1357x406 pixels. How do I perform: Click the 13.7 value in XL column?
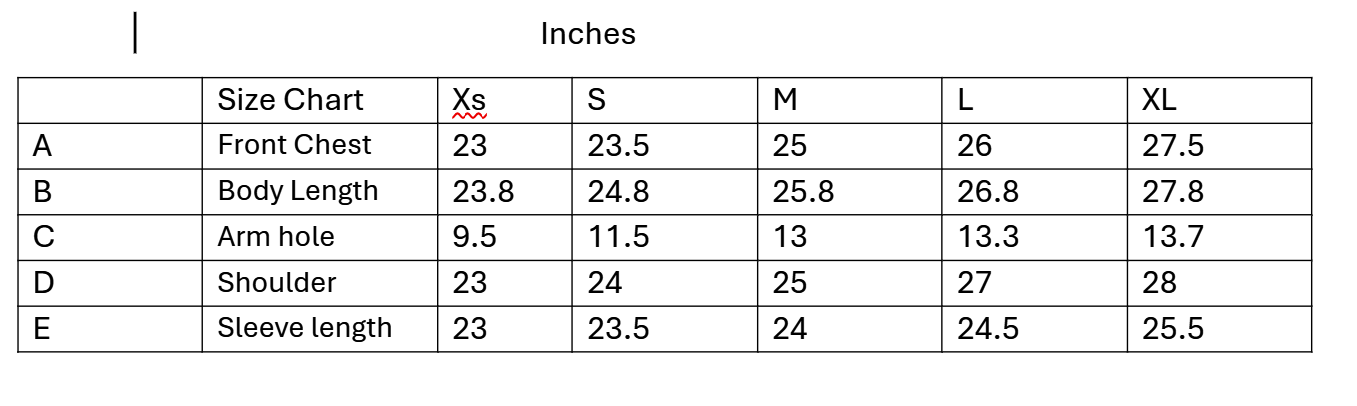1173,237
